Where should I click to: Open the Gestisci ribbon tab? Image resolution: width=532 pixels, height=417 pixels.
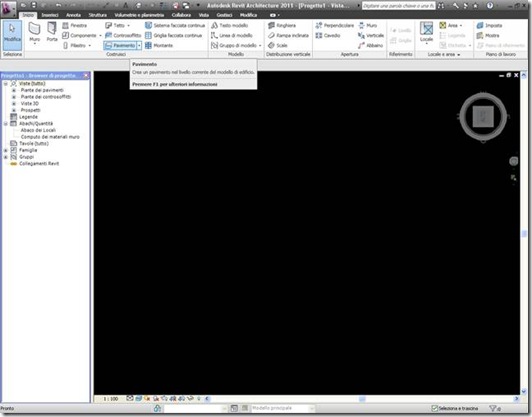(224, 15)
